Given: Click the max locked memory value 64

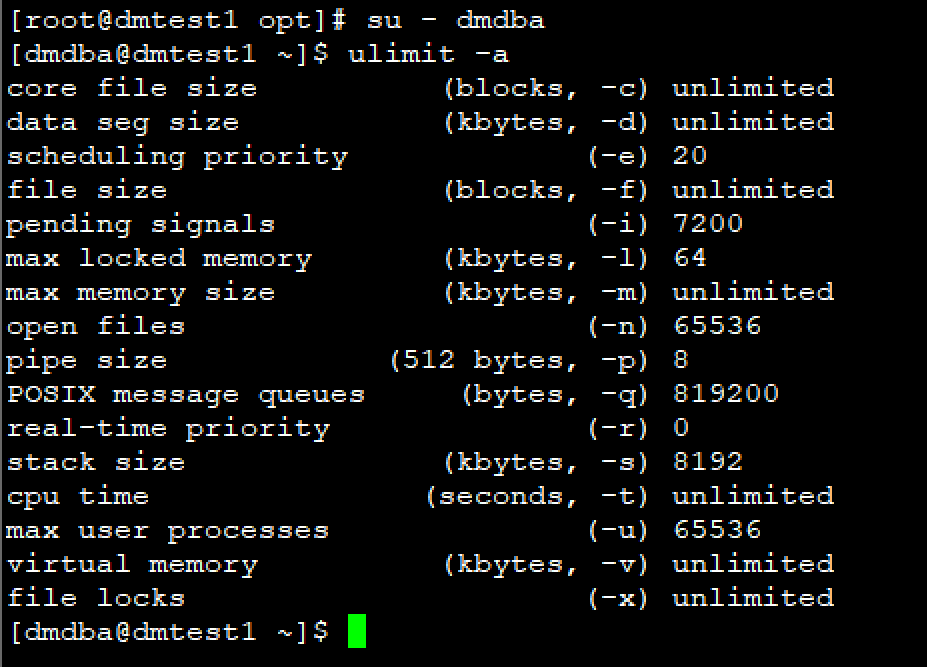Looking at the screenshot, I should [x=690, y=258].
